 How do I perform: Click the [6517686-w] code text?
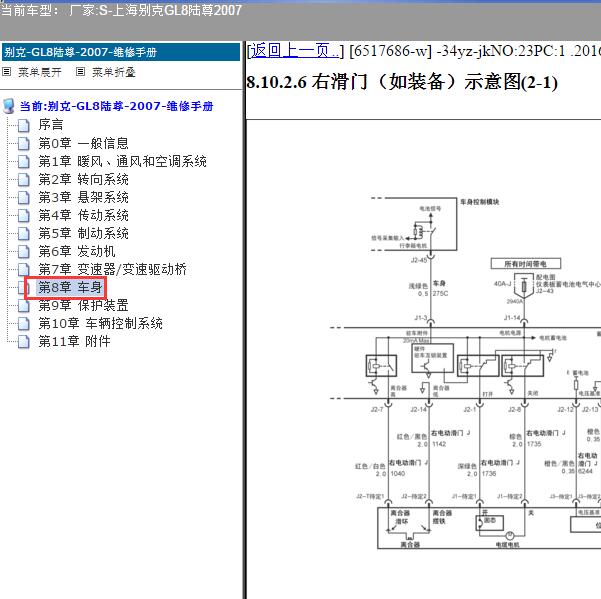(391, 51)
